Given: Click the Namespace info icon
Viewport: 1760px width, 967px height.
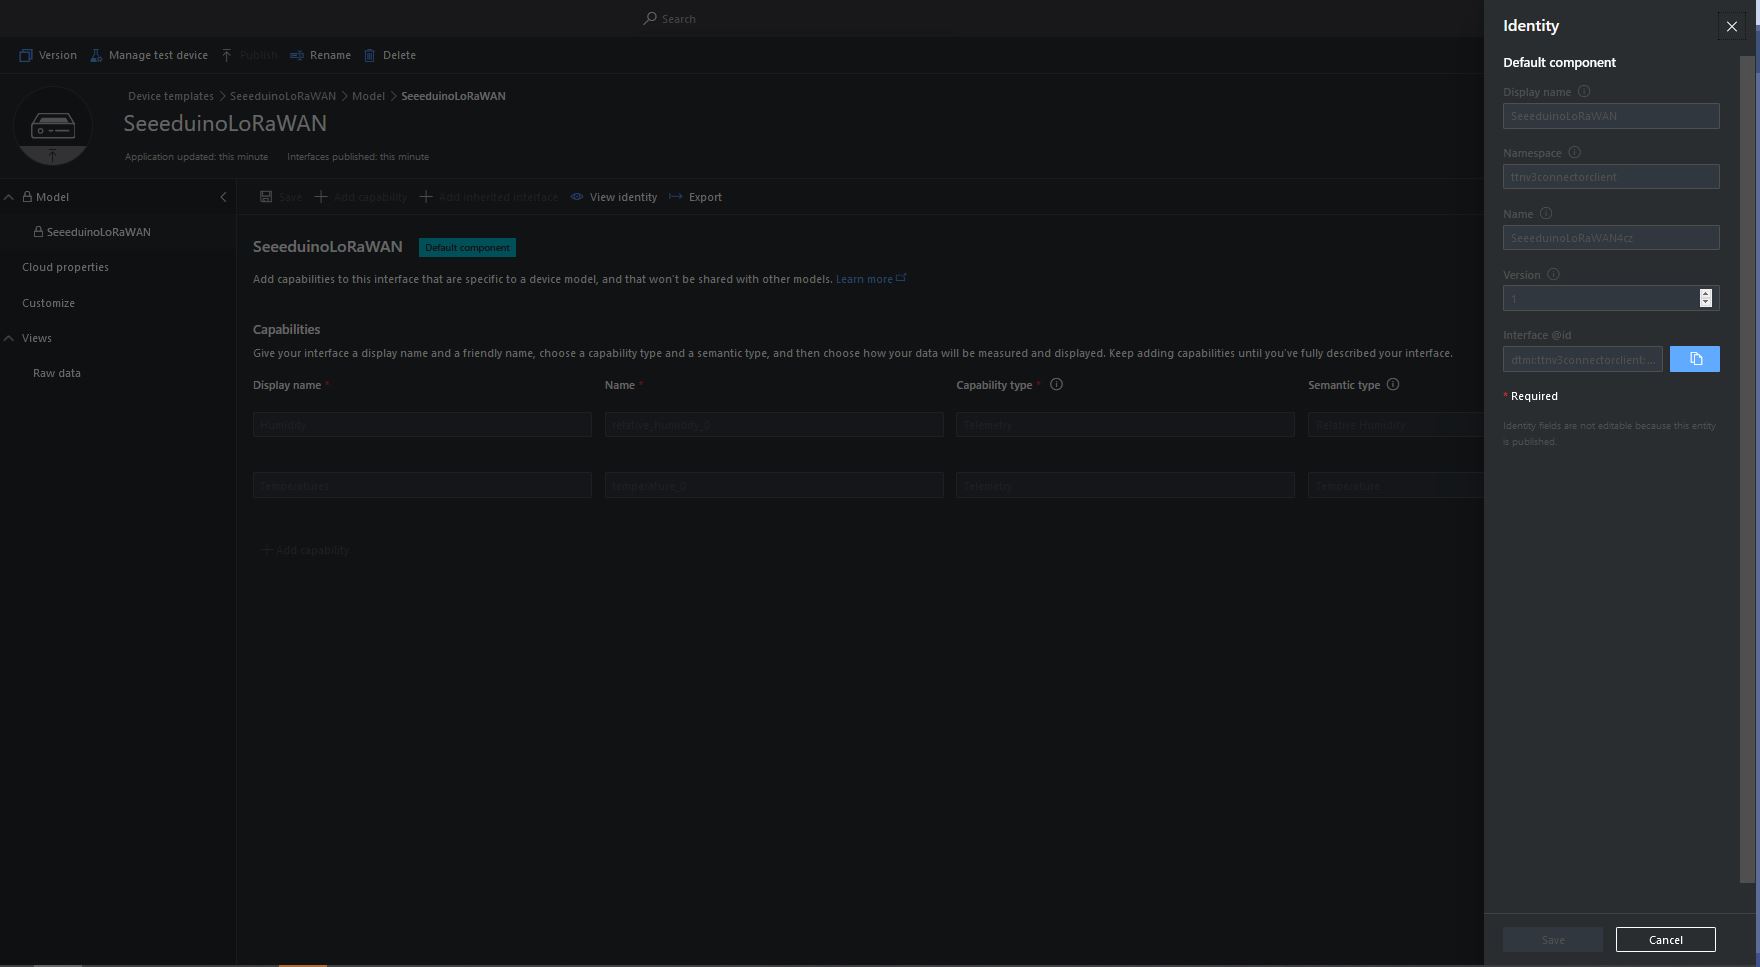Looking at the screenshot, I should pyautogui.click(x=1575, y=153).
